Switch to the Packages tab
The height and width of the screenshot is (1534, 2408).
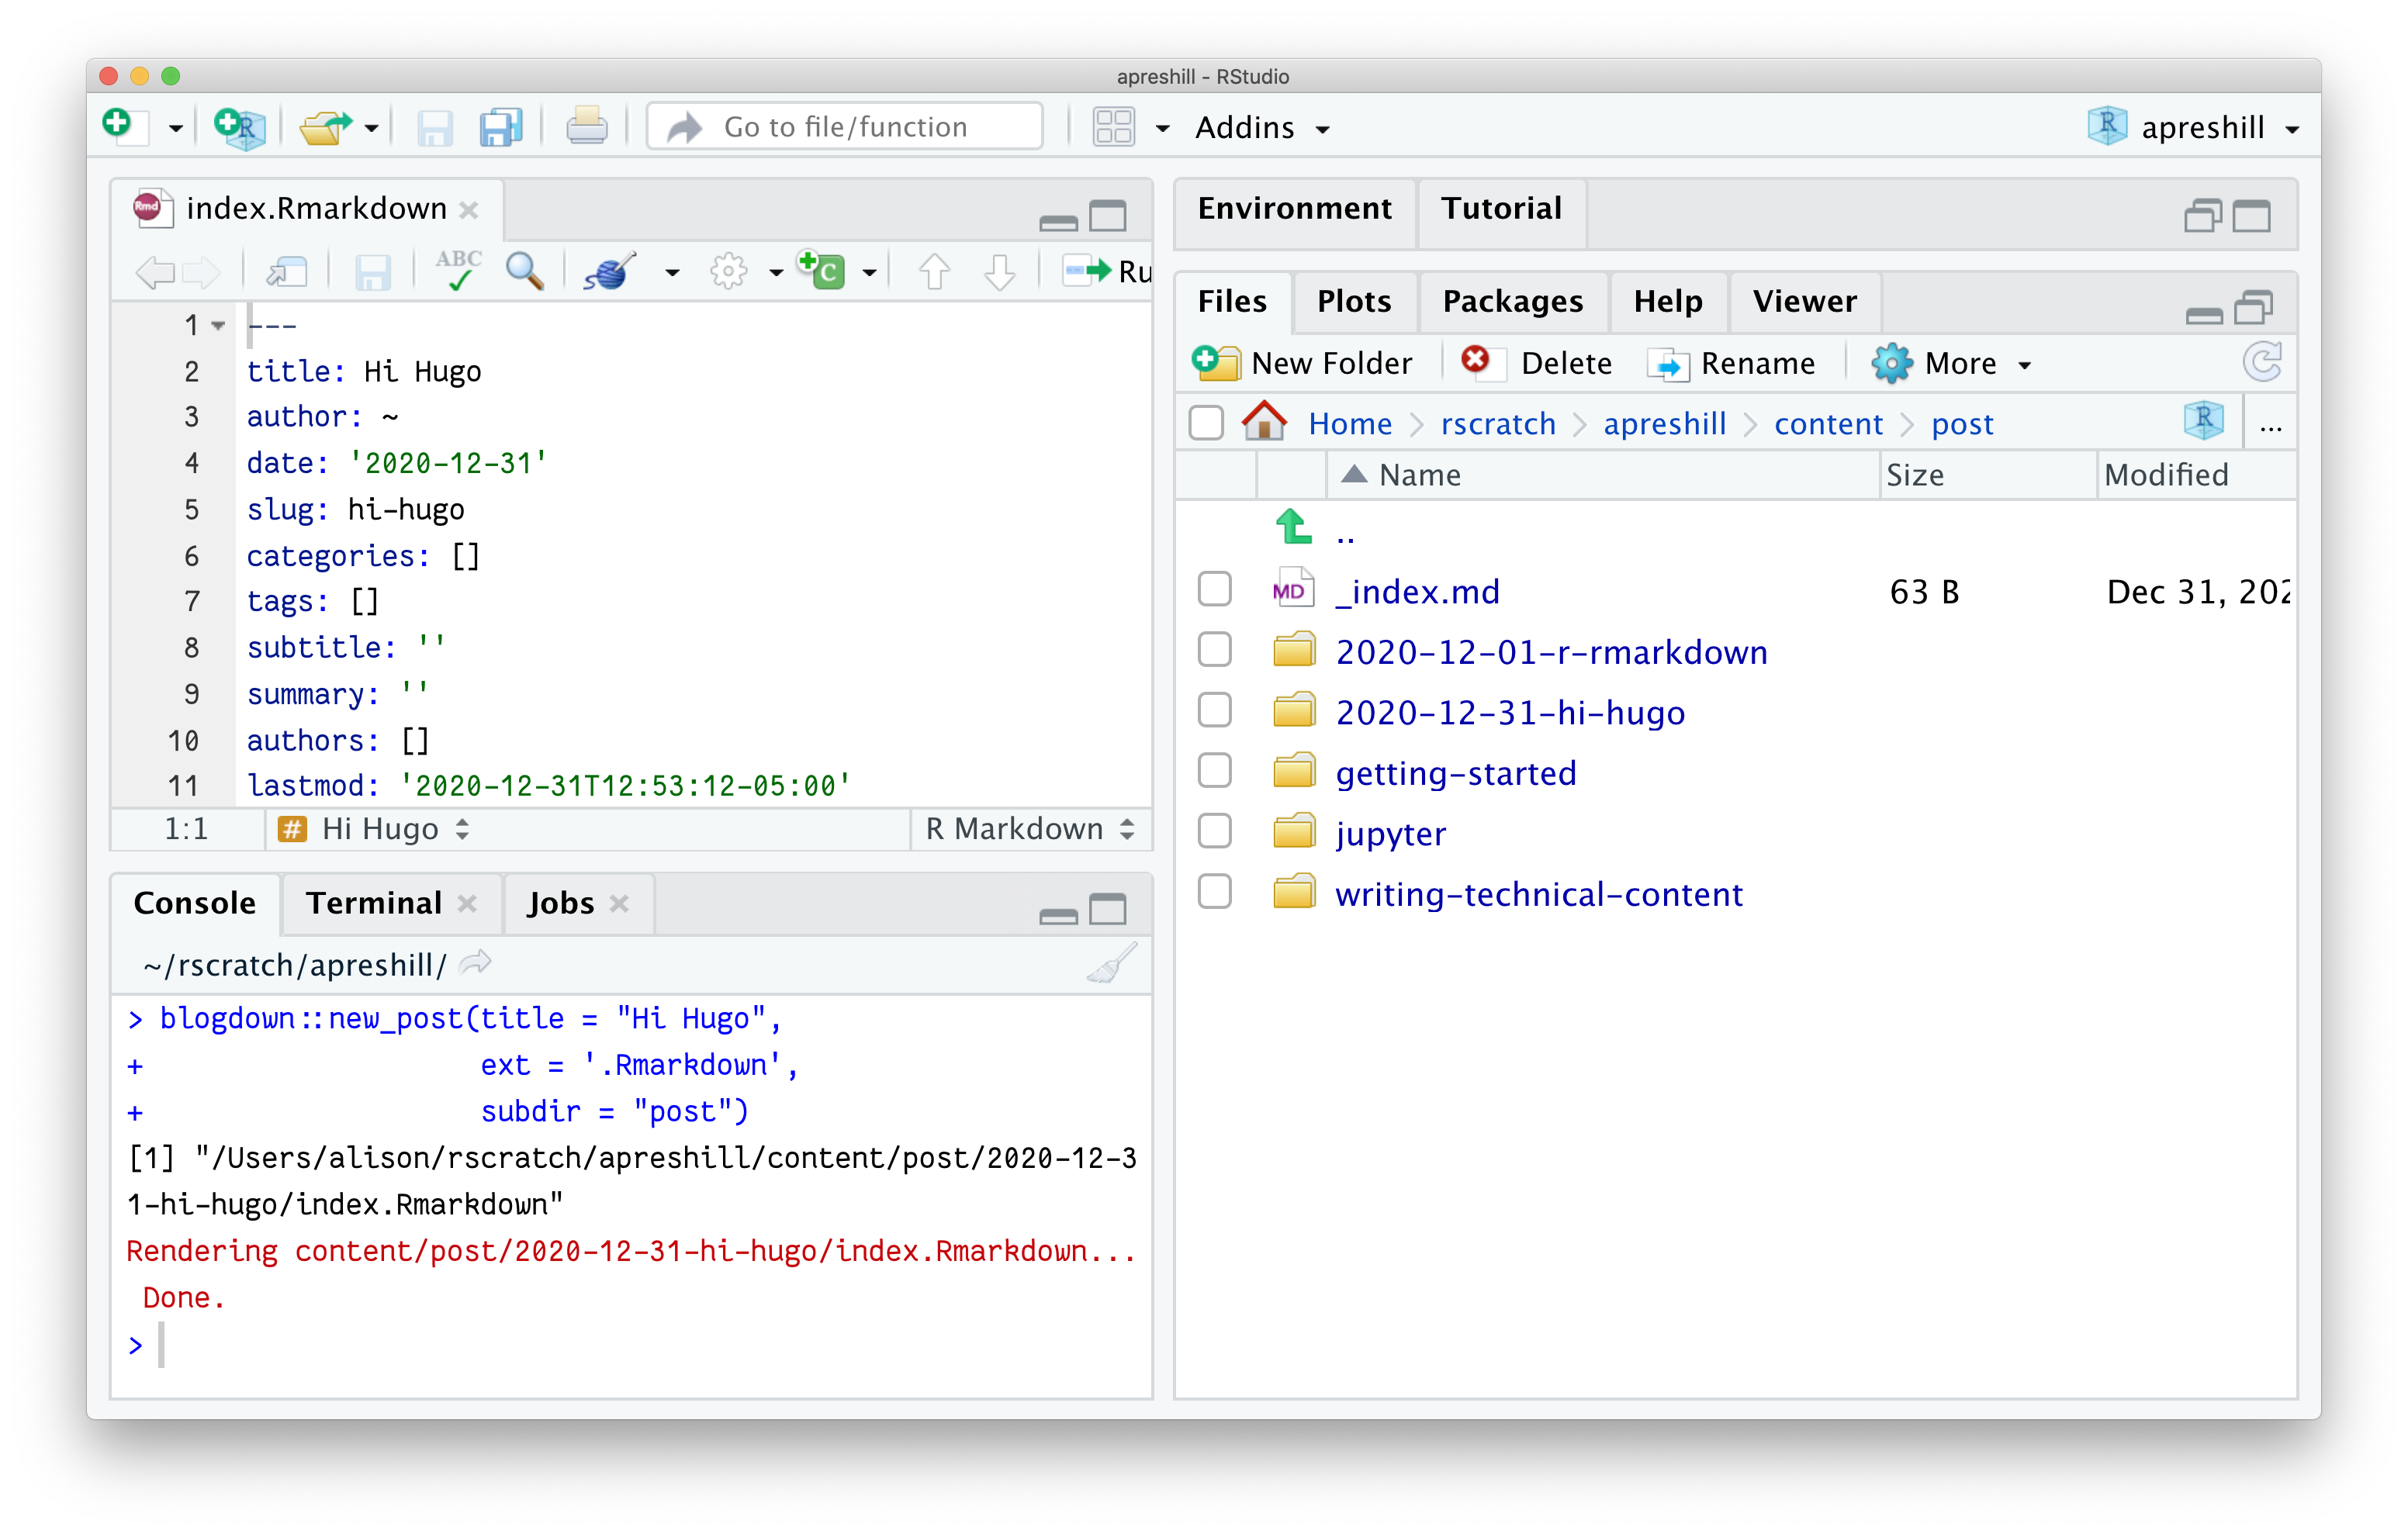click(x=1513, y=301)
